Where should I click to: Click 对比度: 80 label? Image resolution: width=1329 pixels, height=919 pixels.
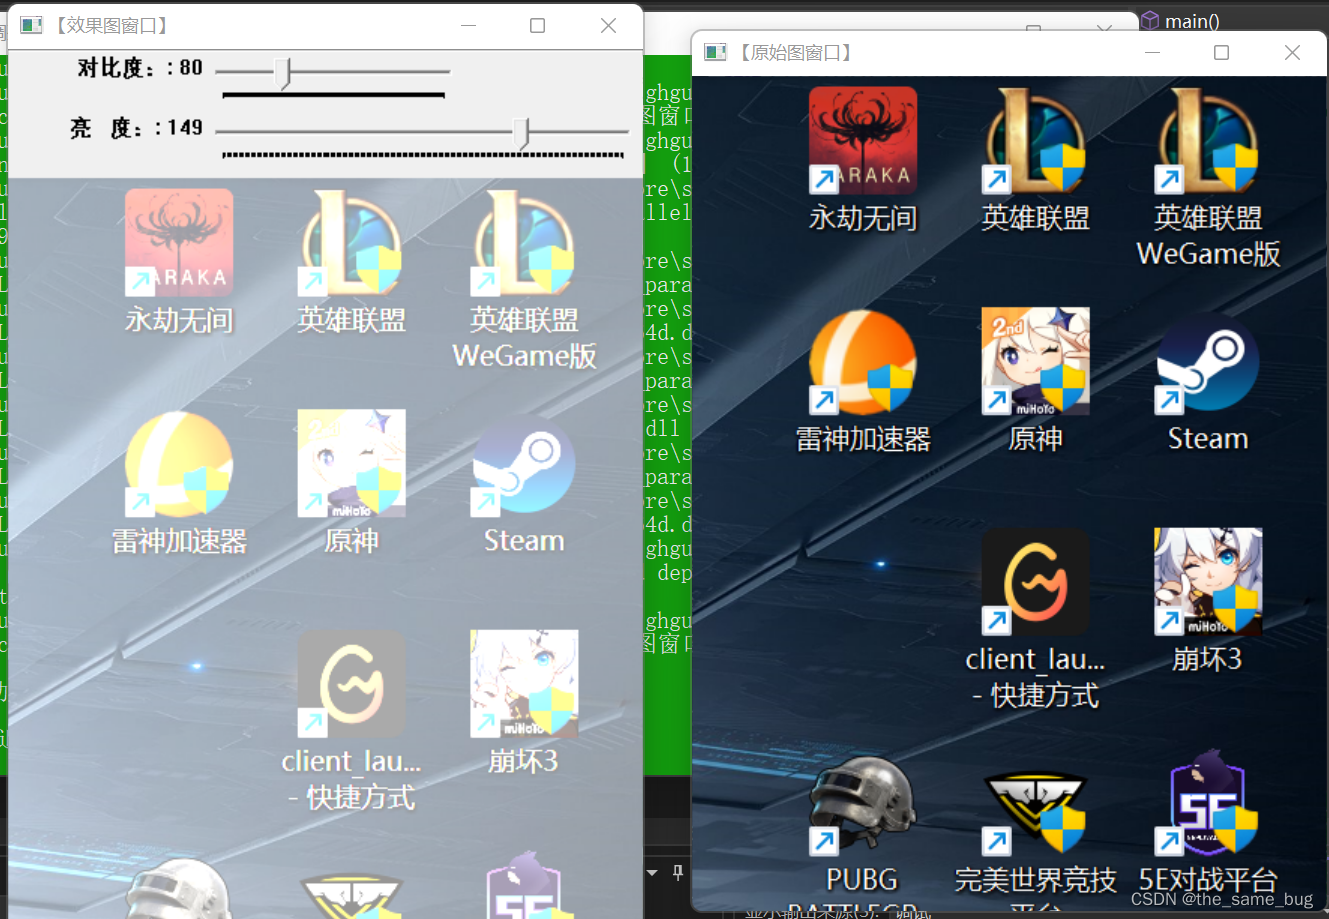click(x=140, y=68)
